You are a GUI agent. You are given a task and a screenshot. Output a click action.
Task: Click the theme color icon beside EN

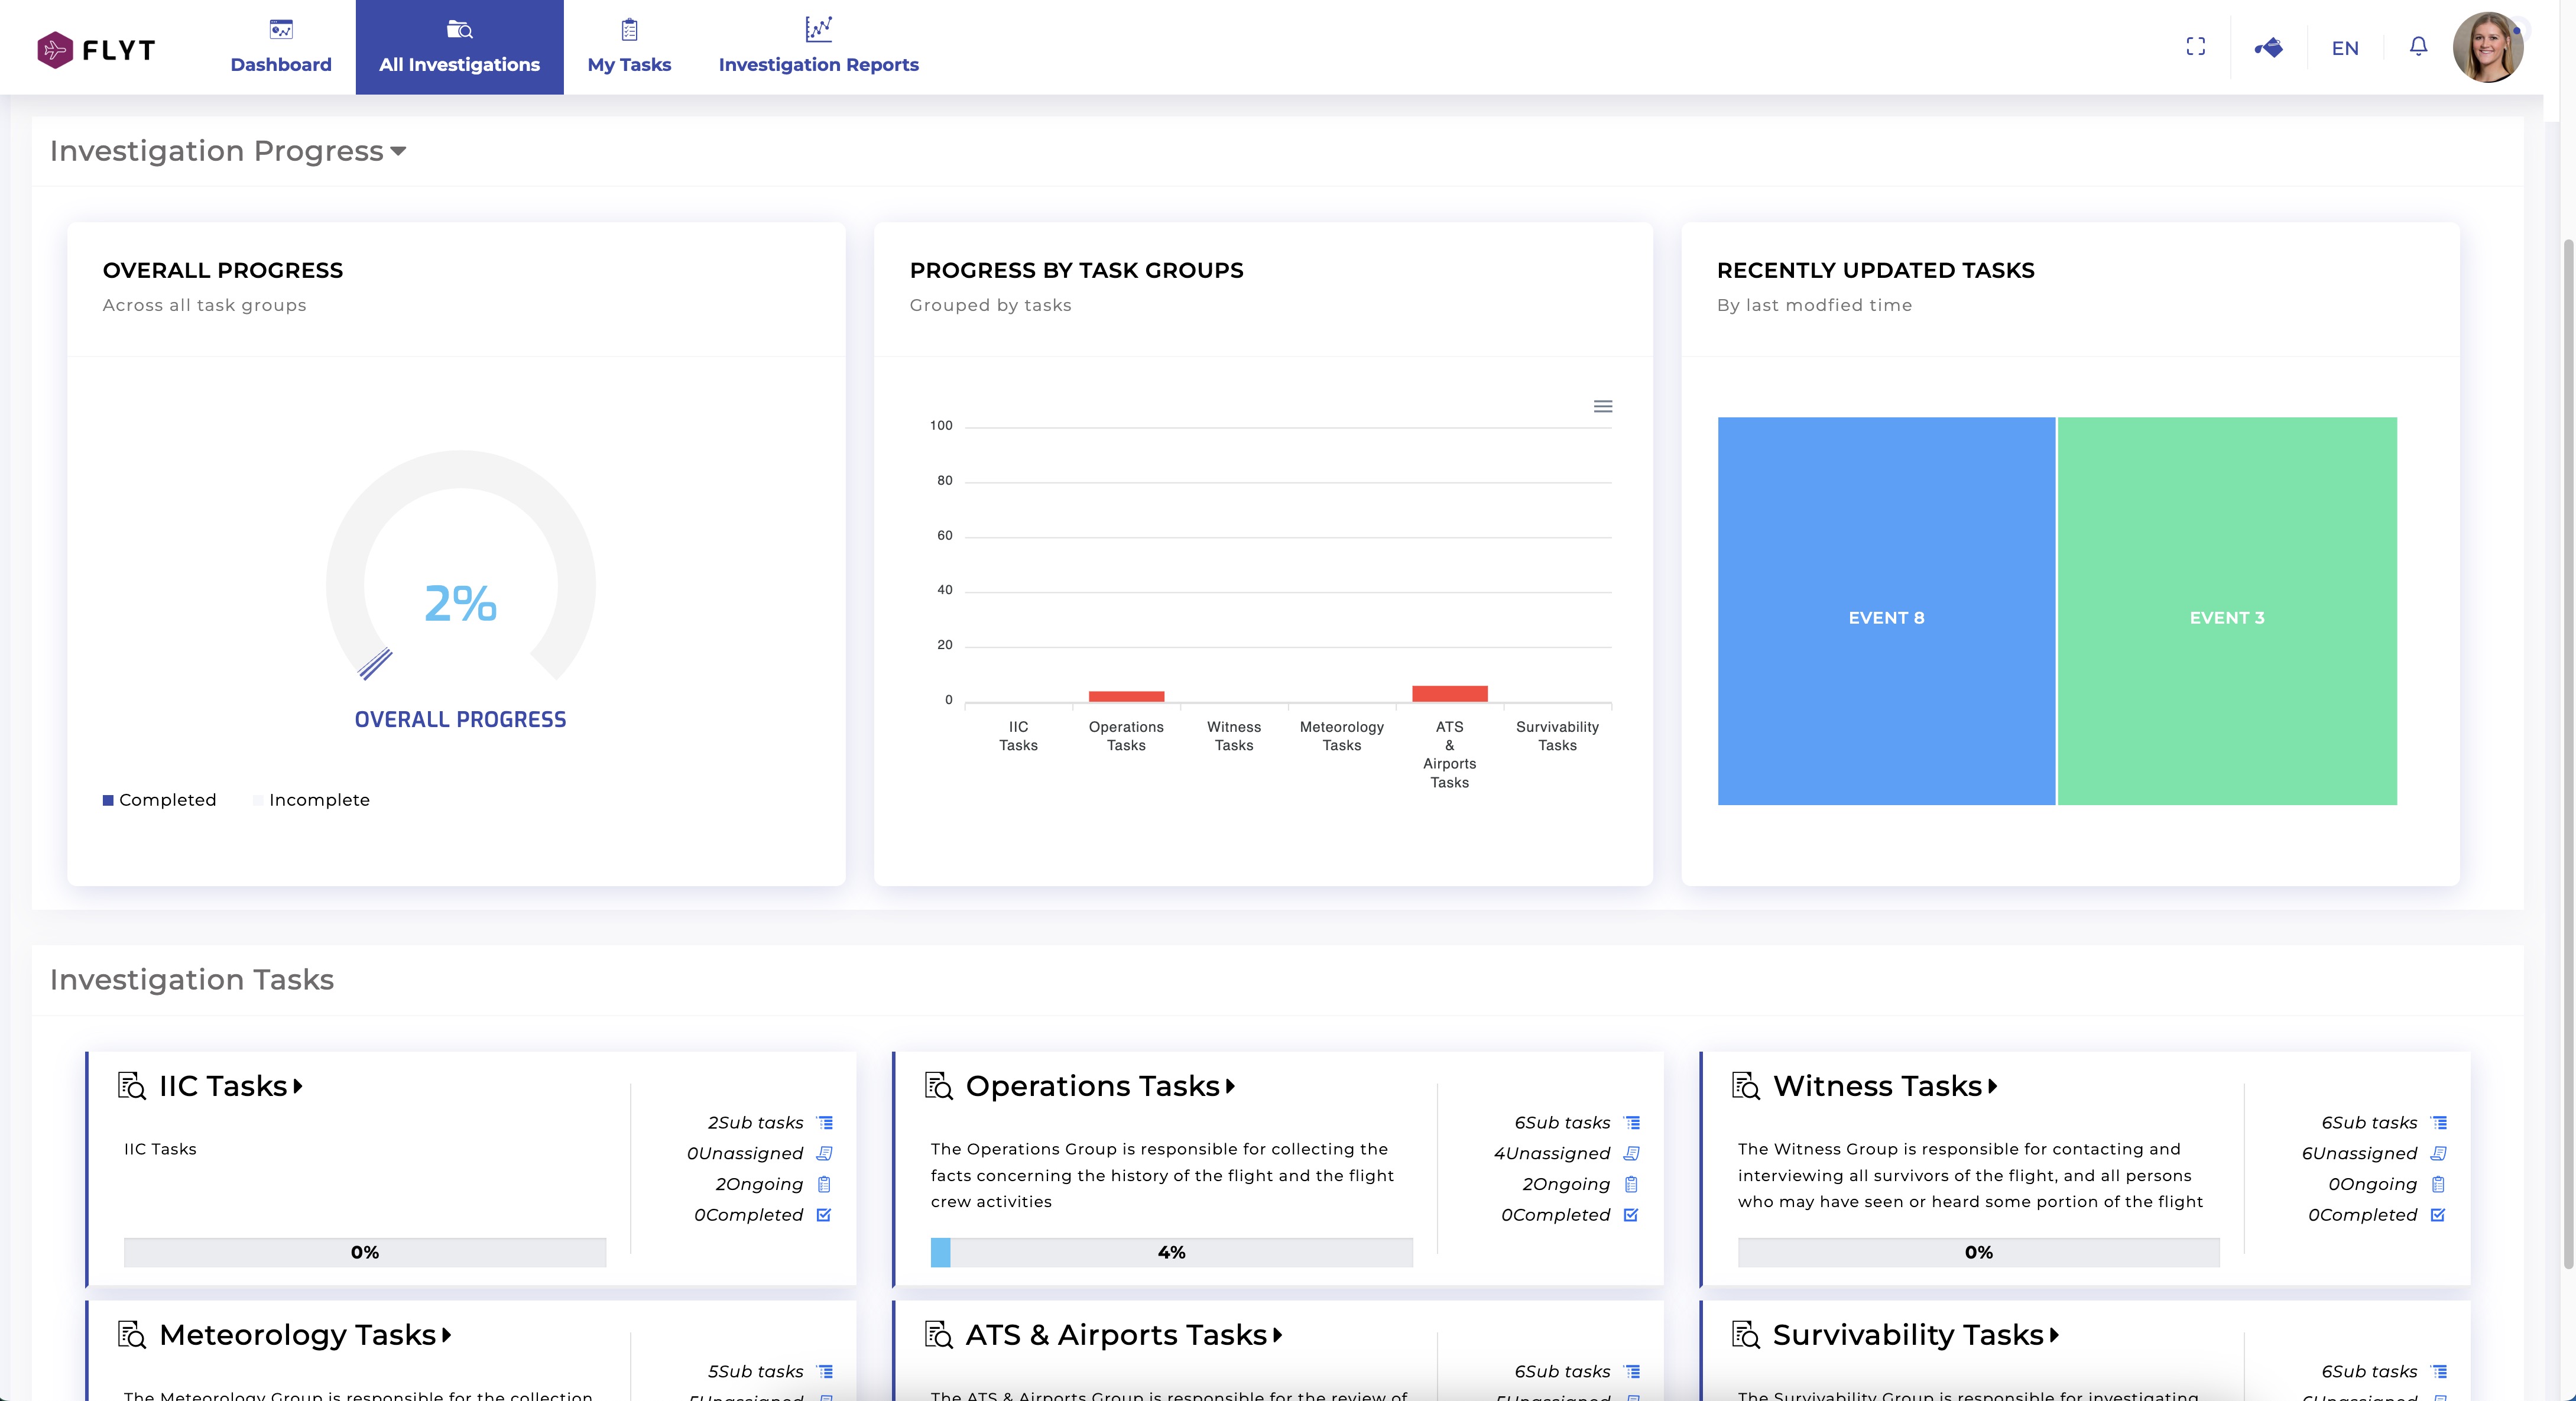[2268, 47]
